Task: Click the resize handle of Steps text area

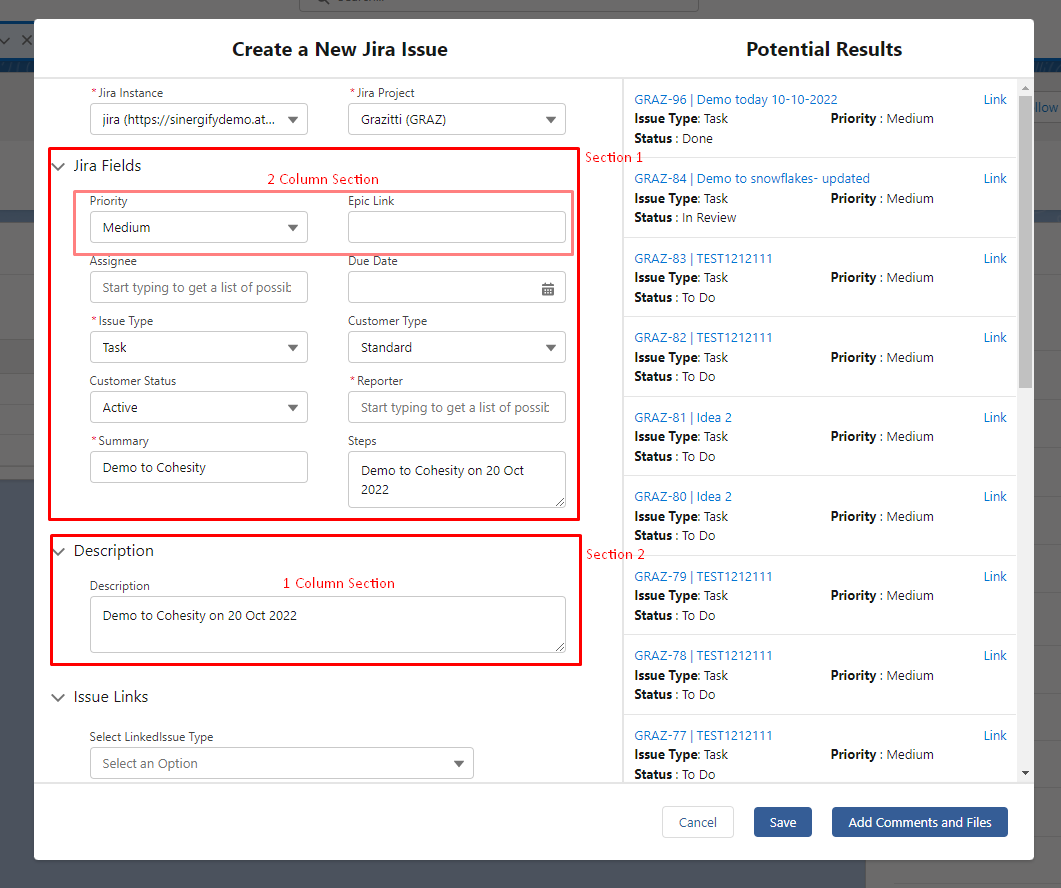Action: (x=560, y=502)
